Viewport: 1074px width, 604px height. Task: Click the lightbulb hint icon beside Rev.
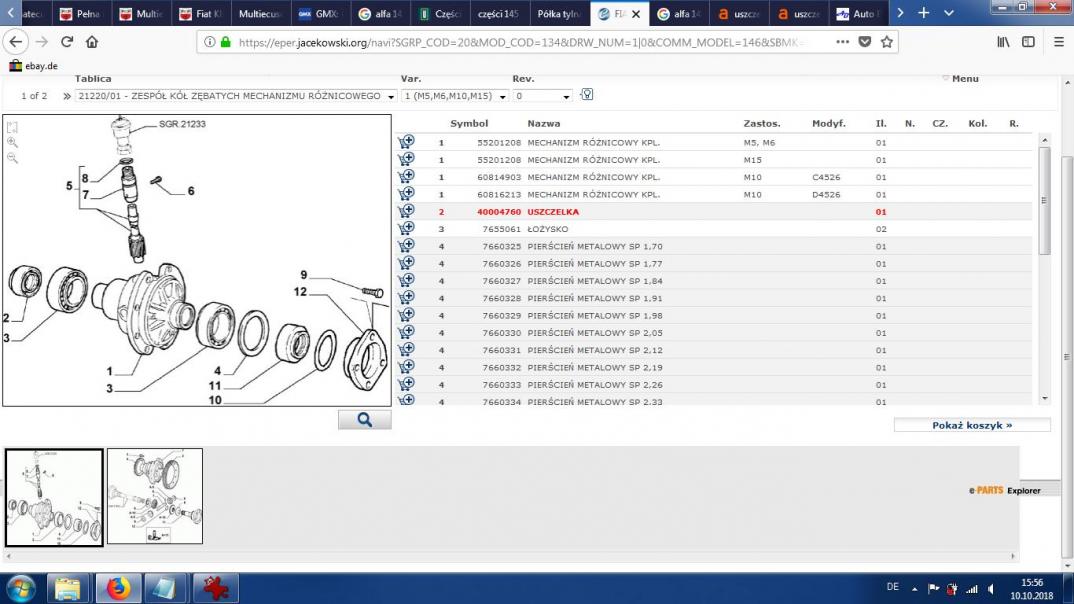pyautogui.click(x=587, y=95)
